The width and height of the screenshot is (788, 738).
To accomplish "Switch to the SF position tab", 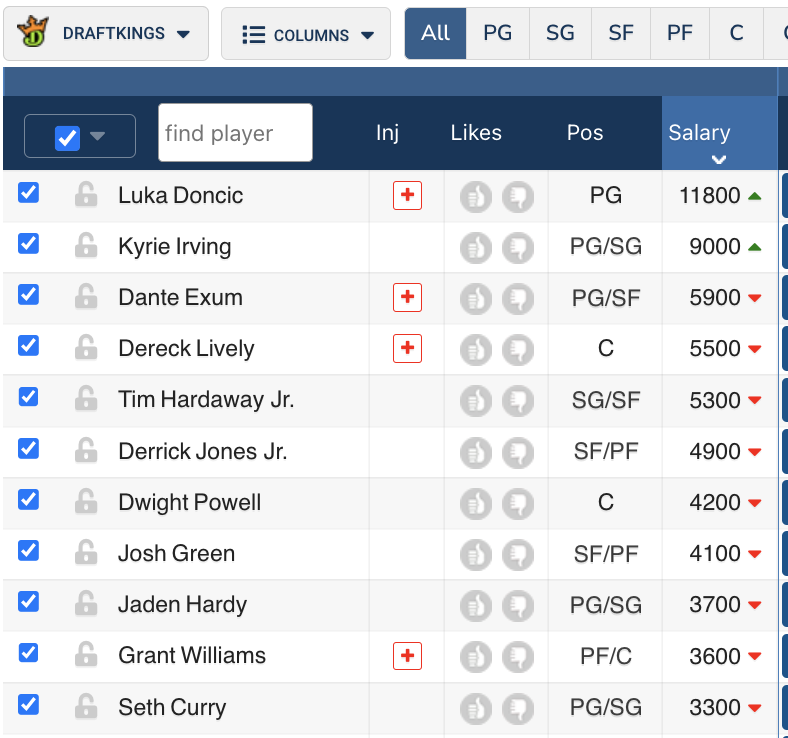I will 621,33.
